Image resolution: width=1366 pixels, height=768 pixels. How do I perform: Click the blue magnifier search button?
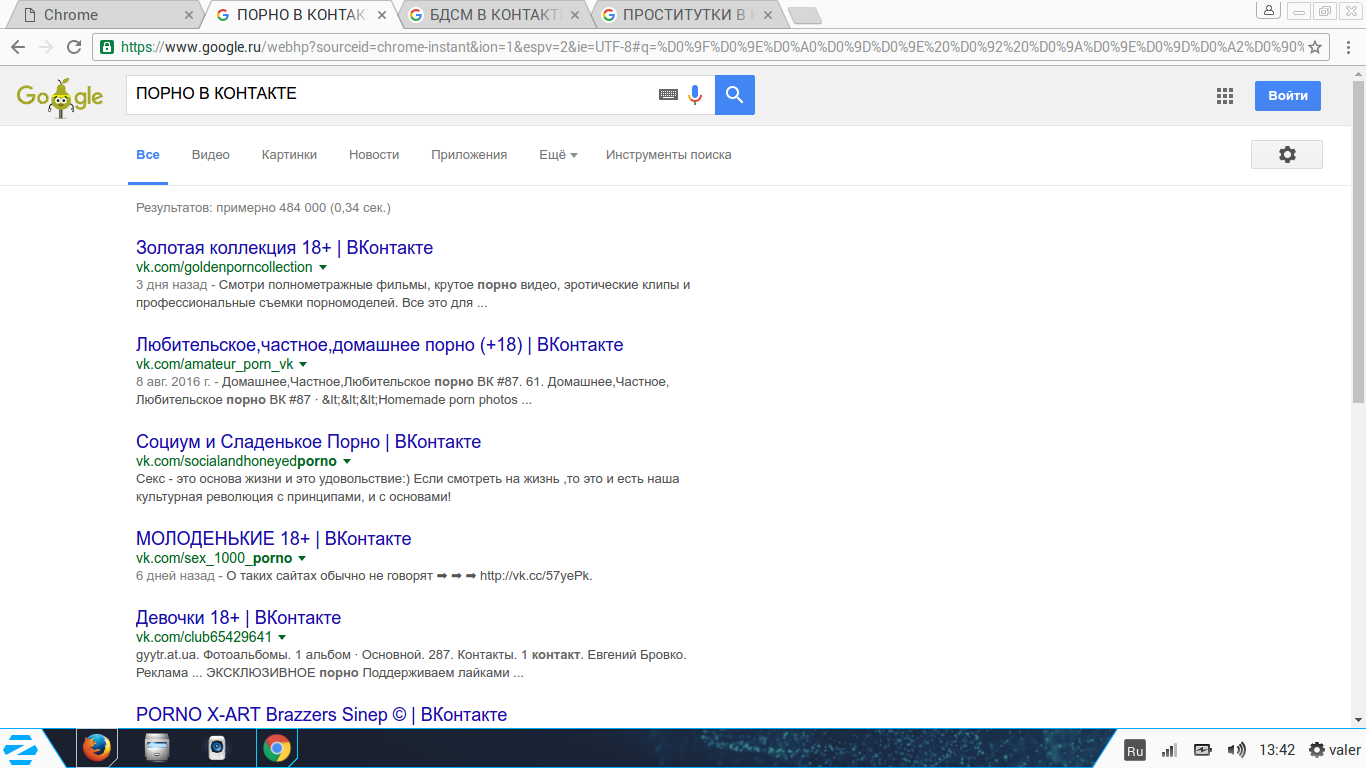[735, 95]
